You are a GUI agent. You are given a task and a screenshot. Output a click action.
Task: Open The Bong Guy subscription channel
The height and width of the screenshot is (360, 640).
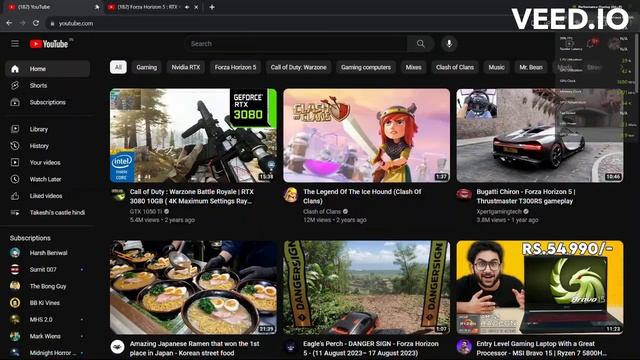(48, 287)
